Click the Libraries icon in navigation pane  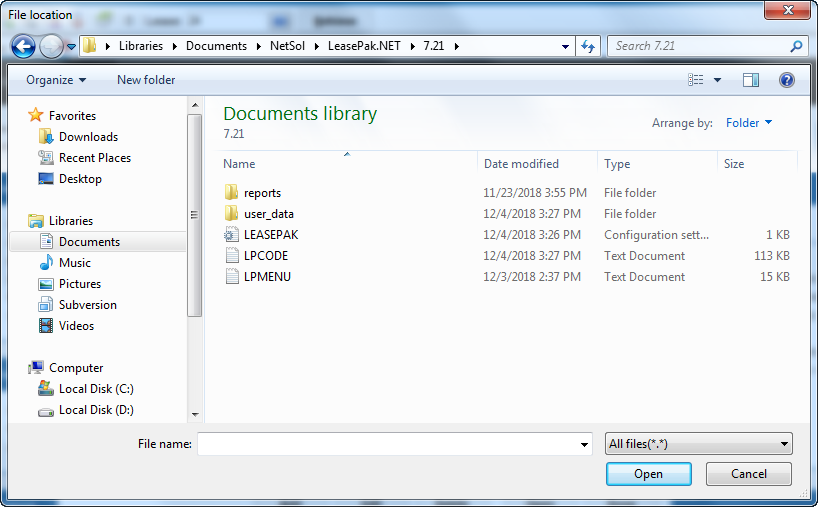35,221
